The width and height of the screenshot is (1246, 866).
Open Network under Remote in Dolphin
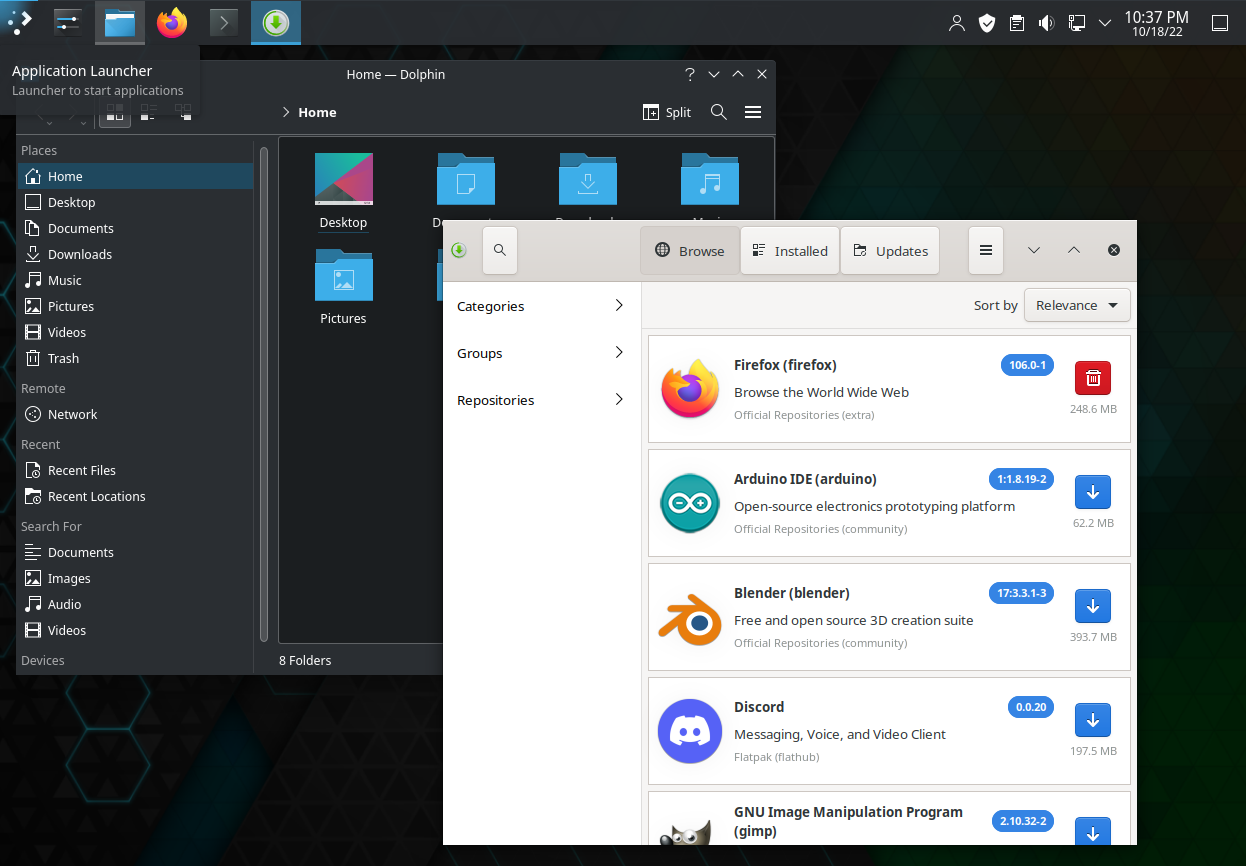click(135, 414)
